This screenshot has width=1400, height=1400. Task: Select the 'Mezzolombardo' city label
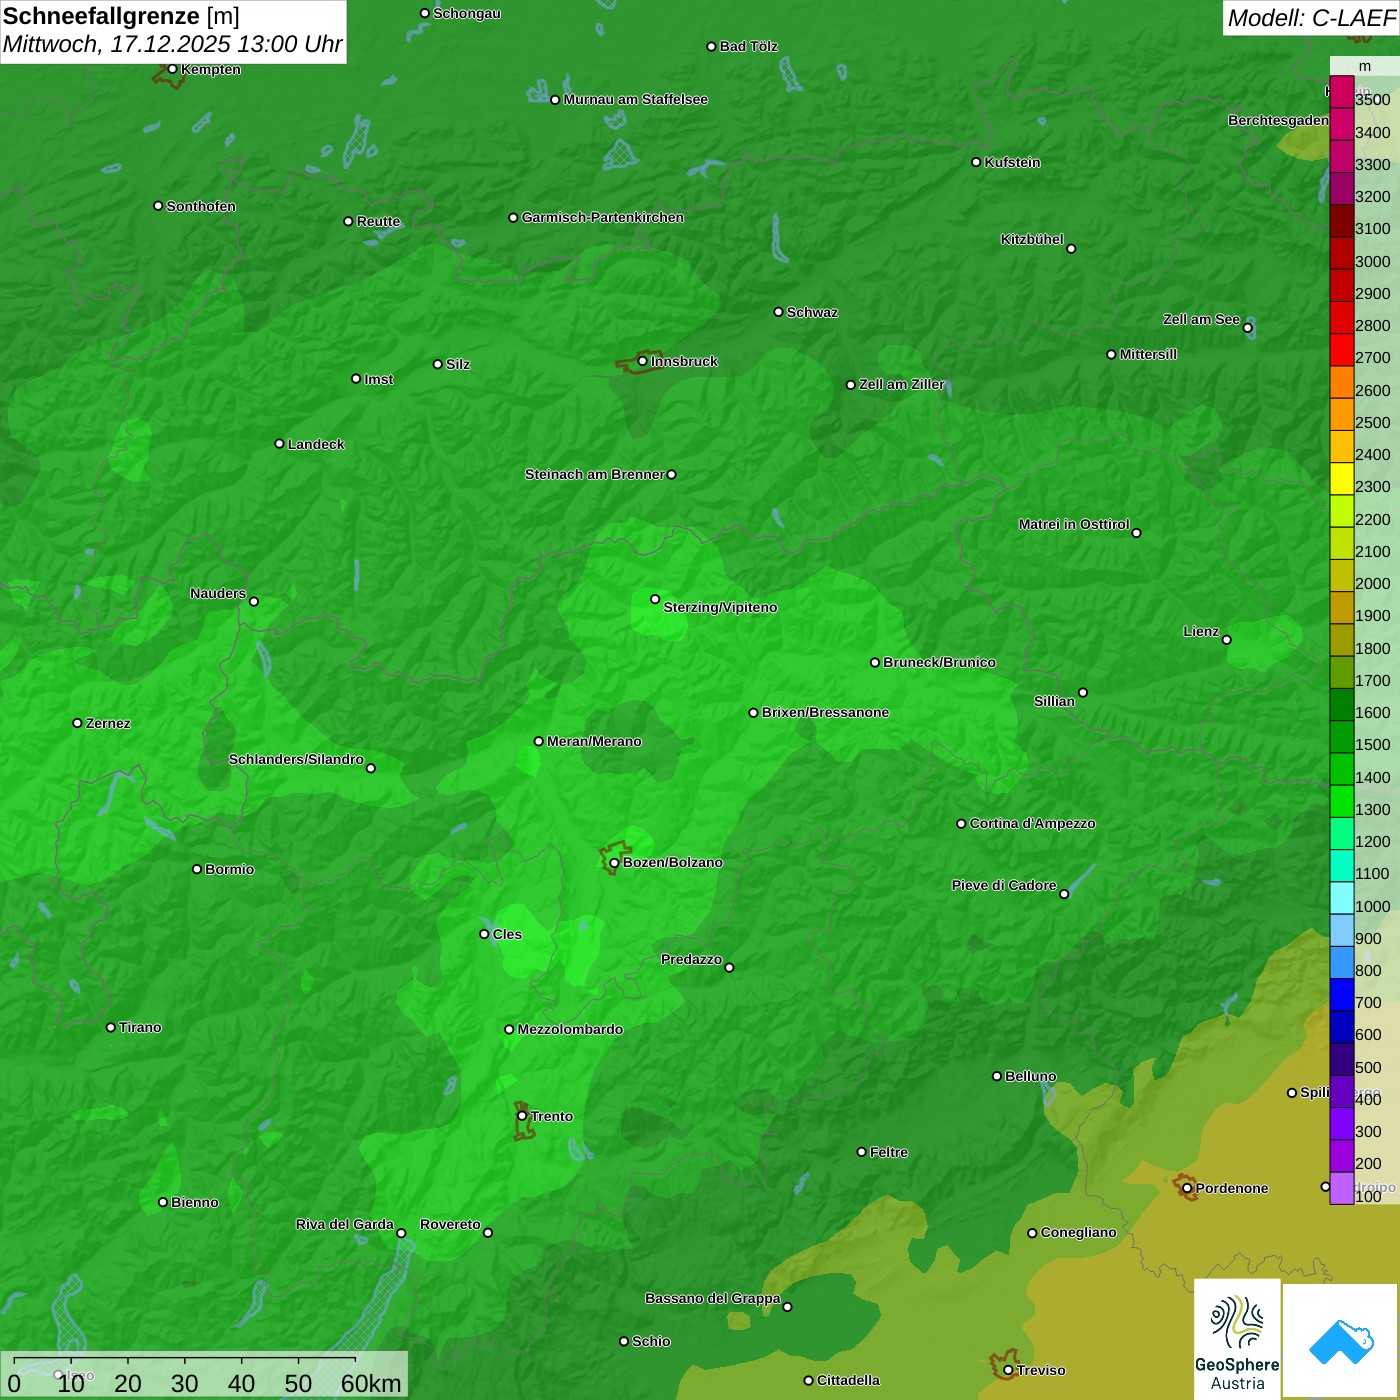[570, 1029]
